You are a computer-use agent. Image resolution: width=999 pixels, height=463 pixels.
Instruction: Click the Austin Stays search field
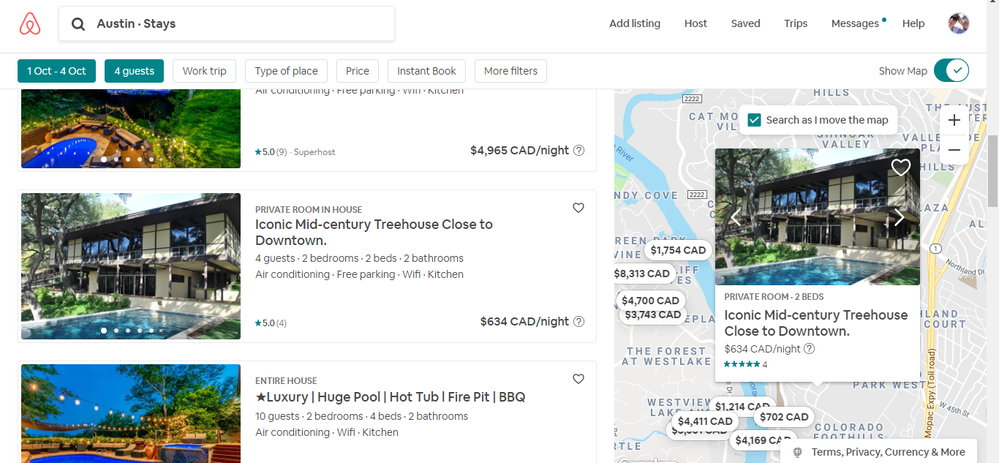pyautogui.click(x=226, y=24)
